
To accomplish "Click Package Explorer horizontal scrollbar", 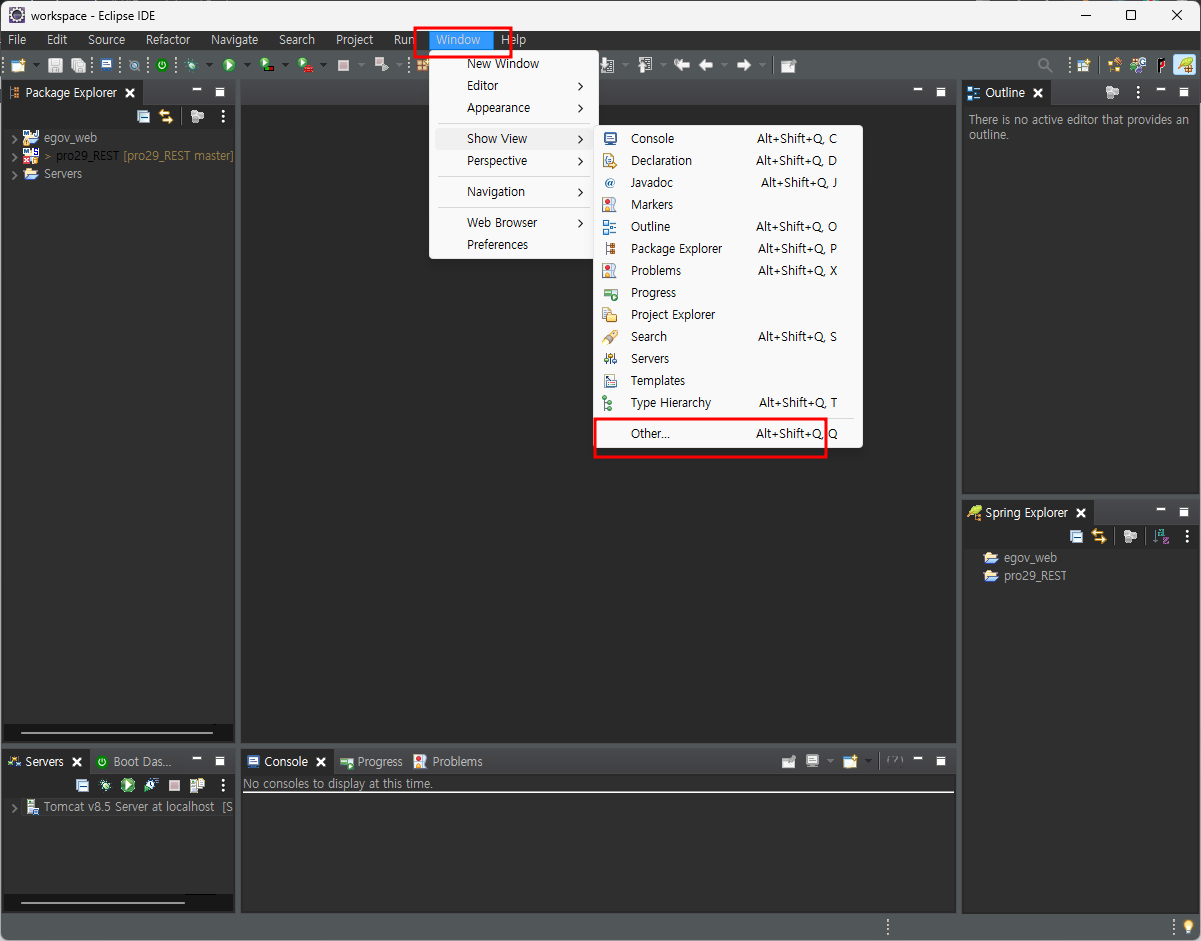I will [x=118, y=733].
